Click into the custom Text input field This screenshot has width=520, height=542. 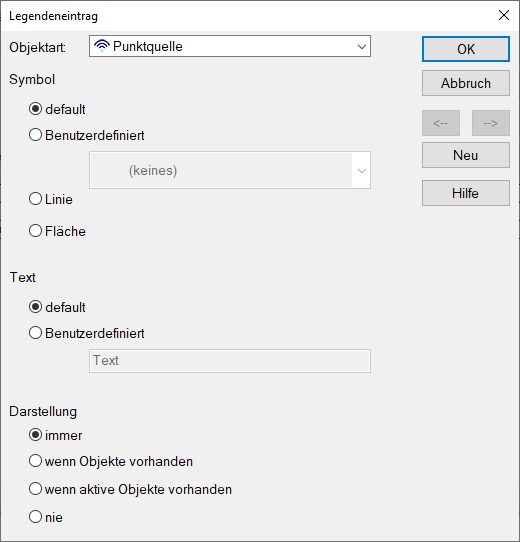pyautogui.click(x=230, y=361)
